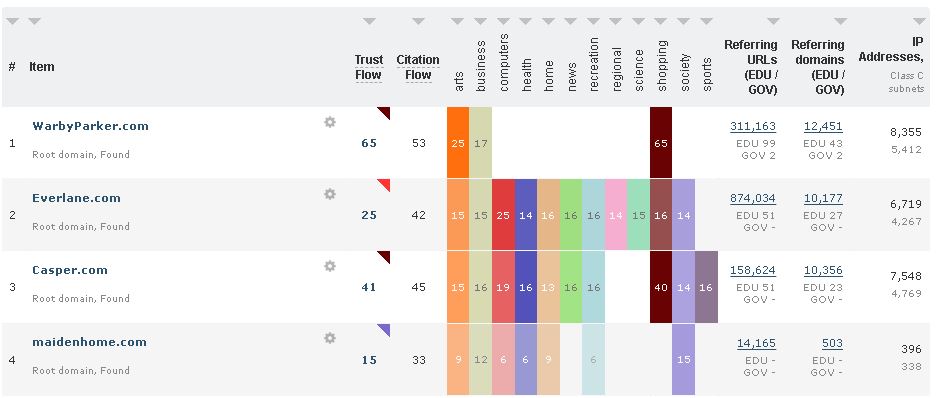This screenshot has height=398, width=937.
Task: Open gear settings for Casper.com row
Action: pyautogui.click(x=330, y=266)
